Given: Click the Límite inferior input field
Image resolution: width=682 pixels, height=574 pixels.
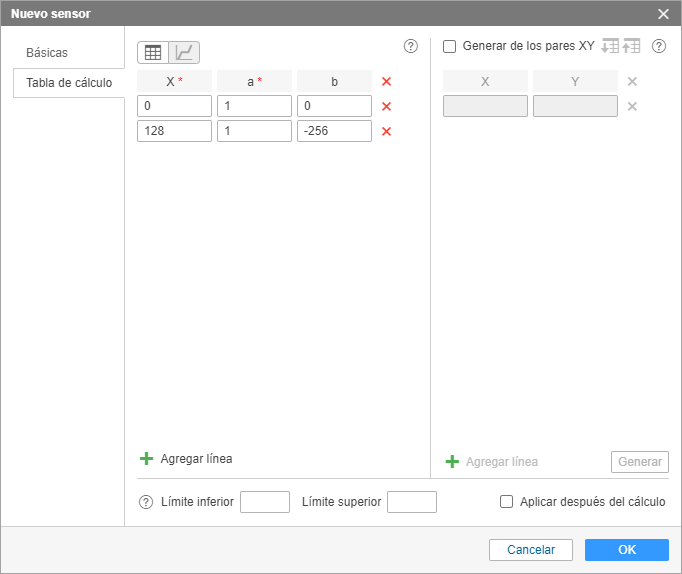Looking at the screenshot, I should [265, 502].
